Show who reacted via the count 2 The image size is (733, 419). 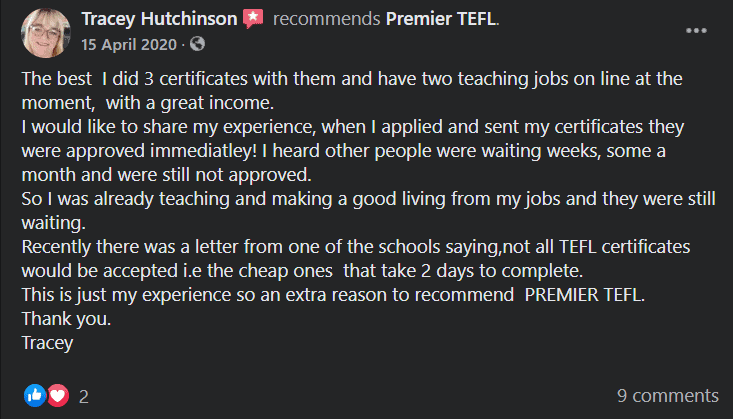point(84,396)
